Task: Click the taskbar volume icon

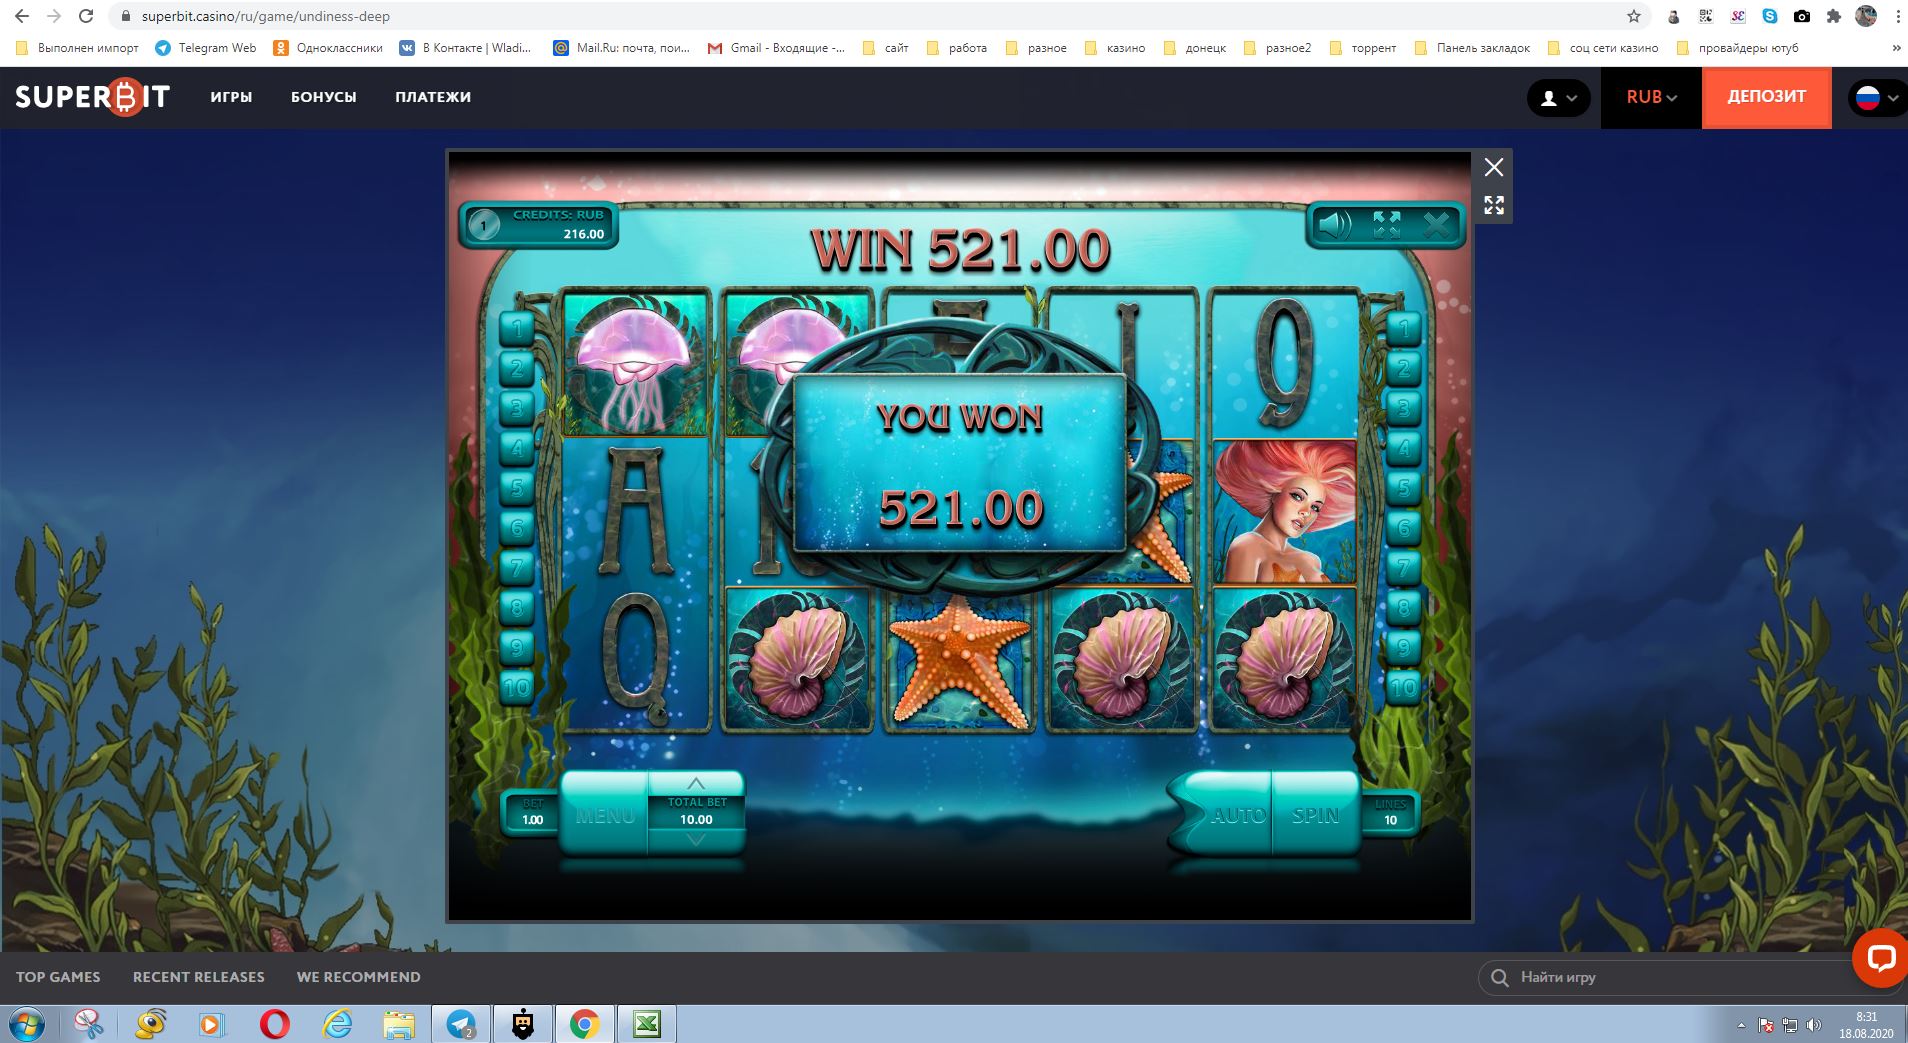Action: click(x=1813, y=1025)
